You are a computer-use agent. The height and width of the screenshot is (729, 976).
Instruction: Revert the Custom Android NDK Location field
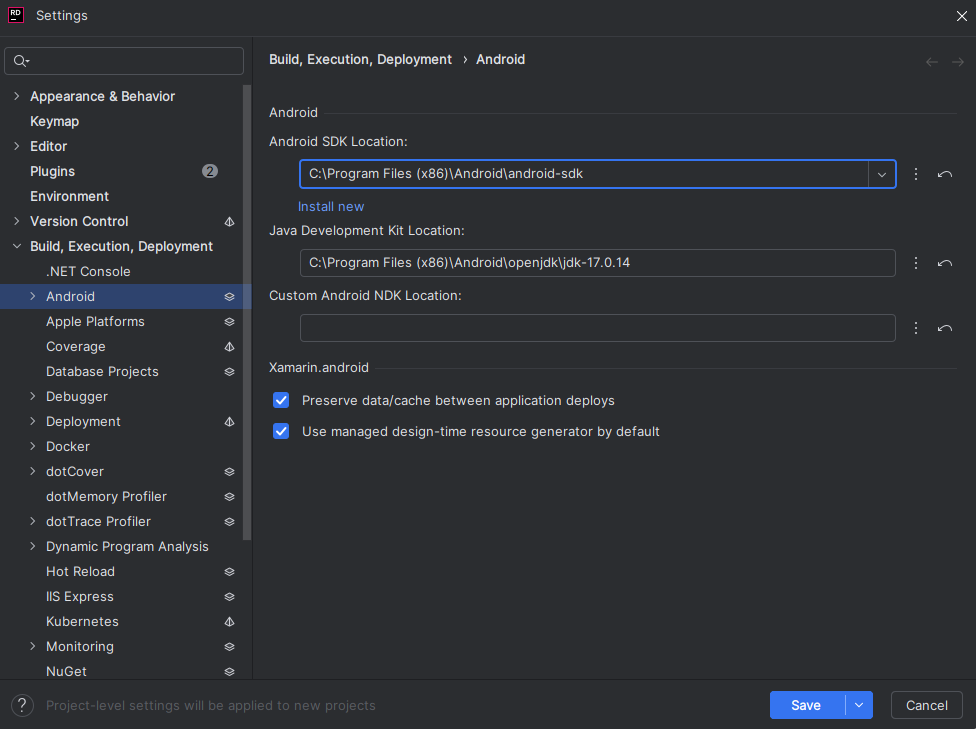945,327
